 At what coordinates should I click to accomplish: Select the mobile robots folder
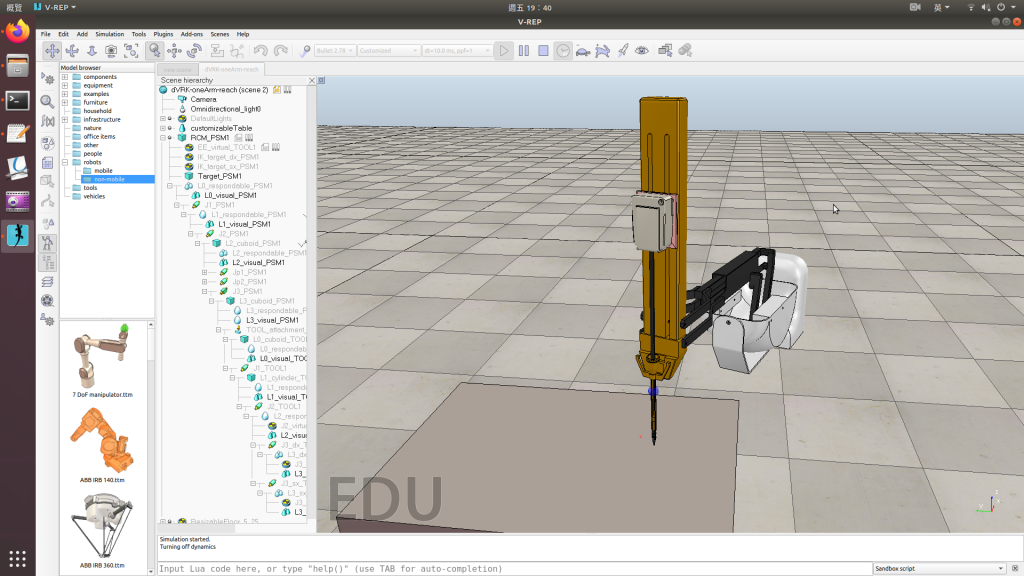(103, 170)
